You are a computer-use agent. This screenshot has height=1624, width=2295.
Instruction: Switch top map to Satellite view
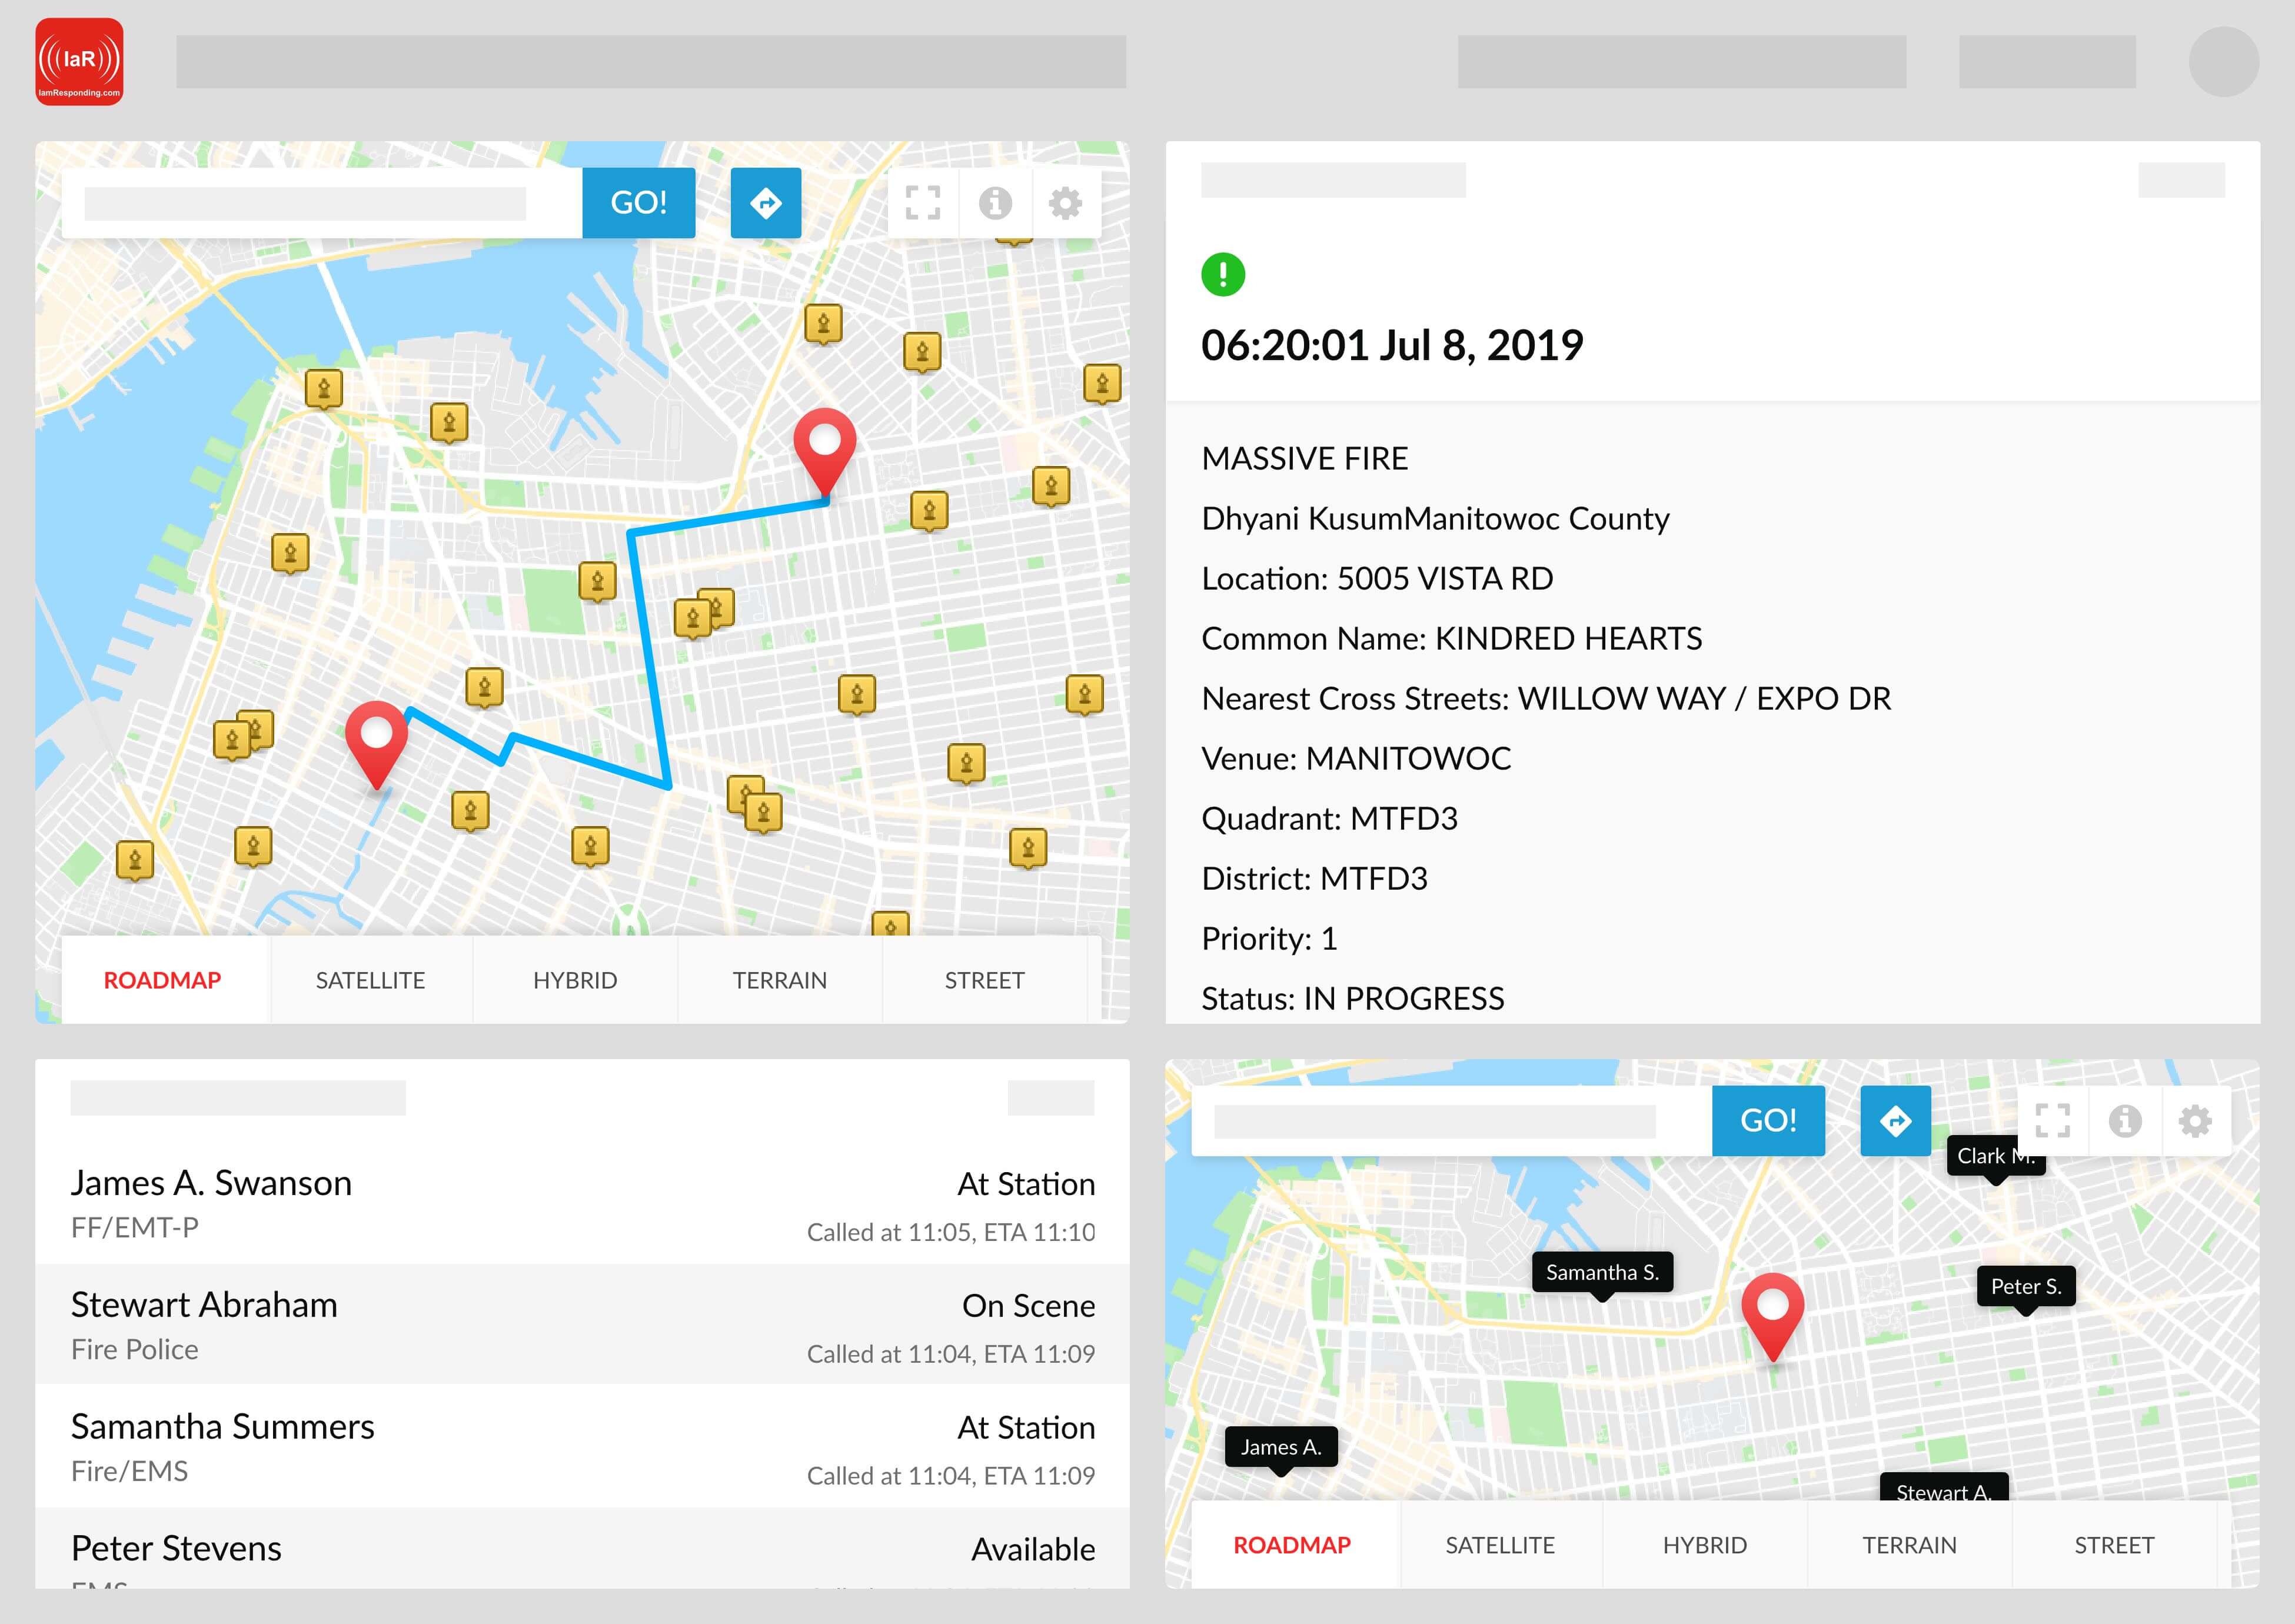pos(370,980)
